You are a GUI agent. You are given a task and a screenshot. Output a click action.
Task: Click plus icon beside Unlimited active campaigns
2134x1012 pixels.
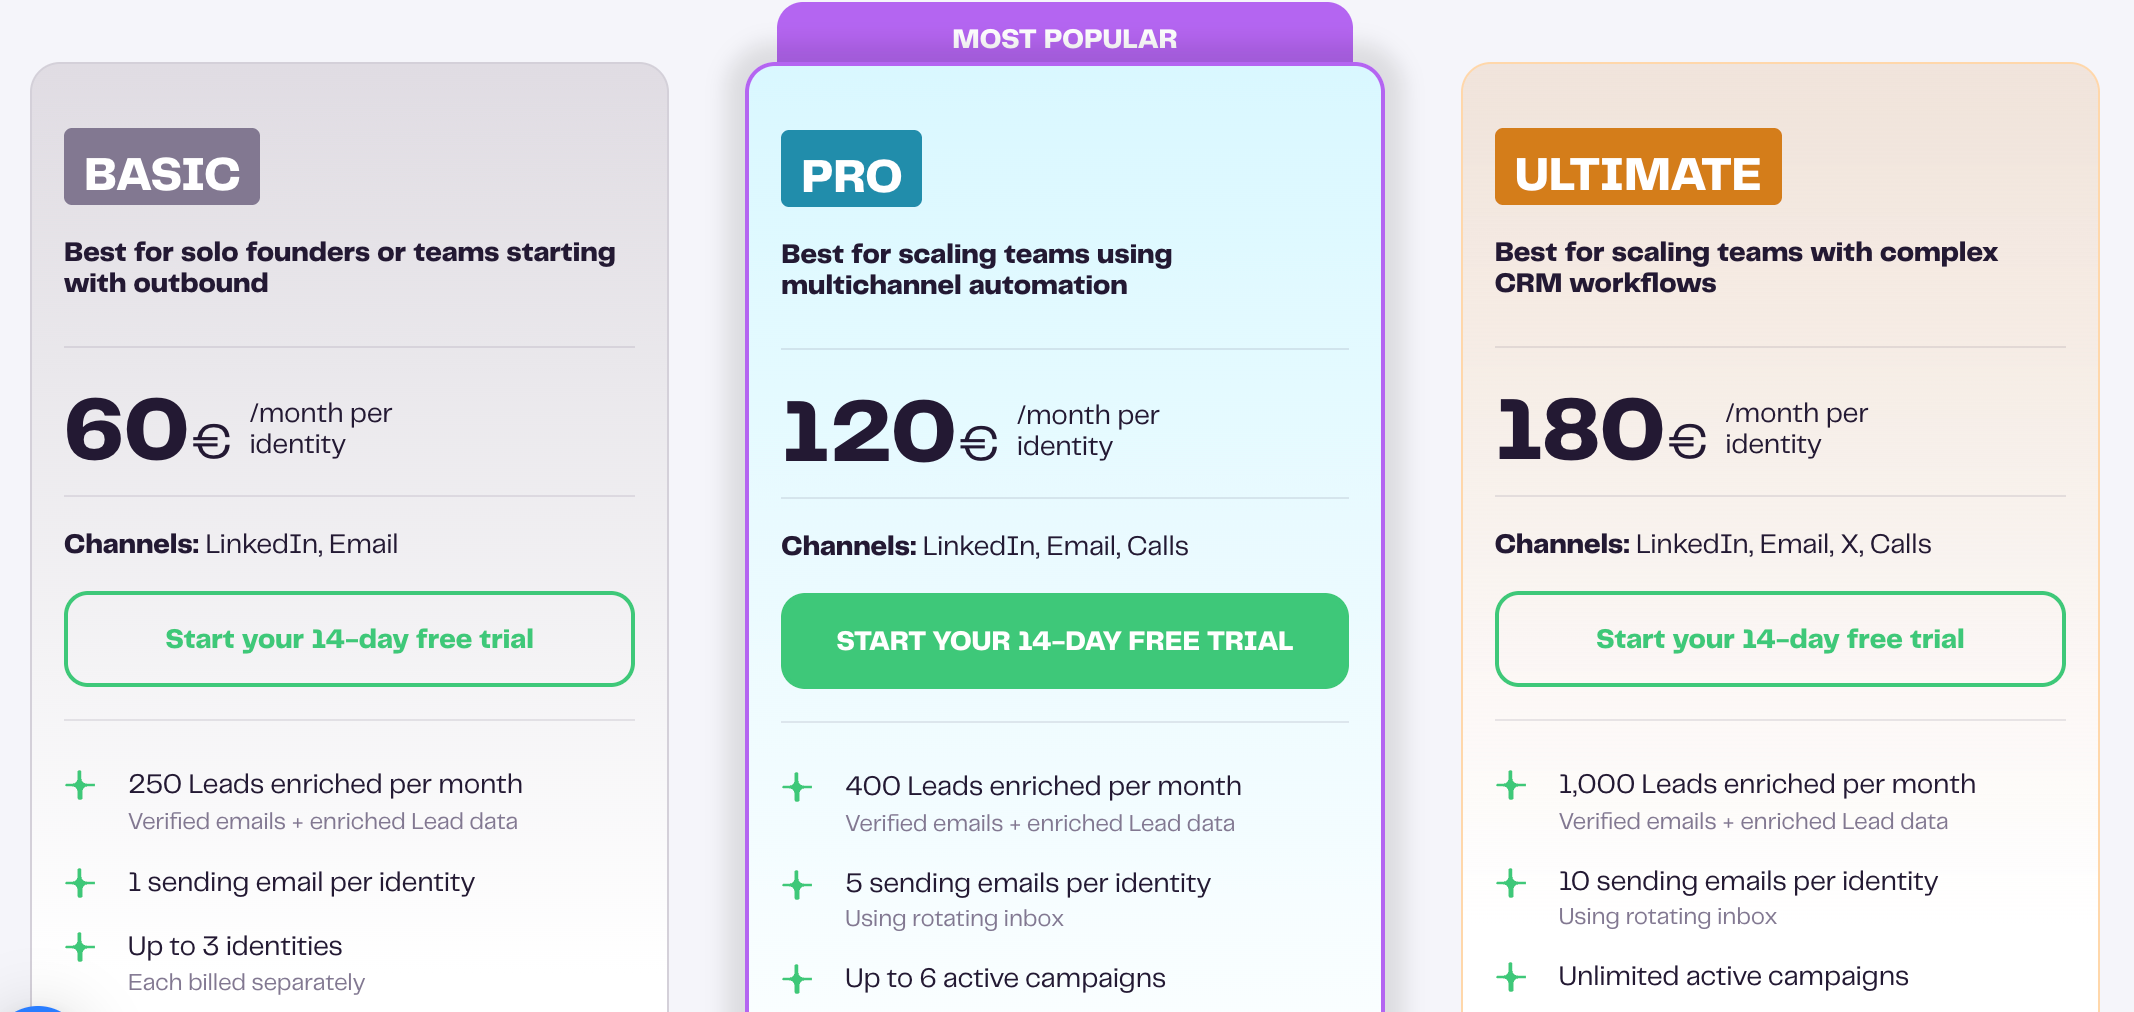[x=1511, y=977]
